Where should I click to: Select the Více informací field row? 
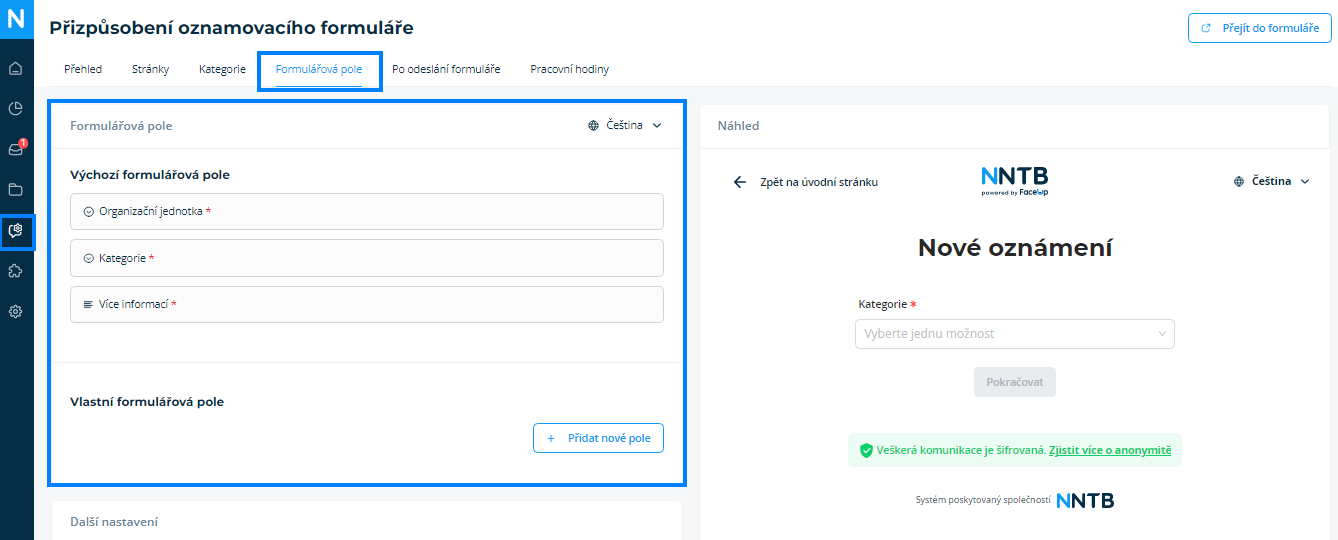pyautogui.click(x=367, y=304)
